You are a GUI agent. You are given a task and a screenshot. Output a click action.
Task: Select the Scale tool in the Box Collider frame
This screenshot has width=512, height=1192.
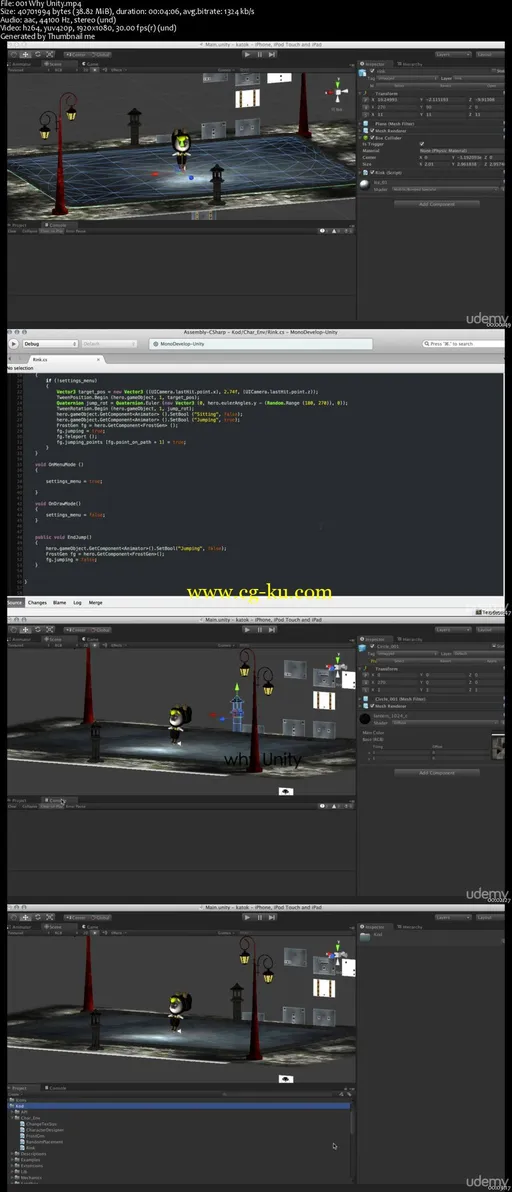tap(49, 55)
